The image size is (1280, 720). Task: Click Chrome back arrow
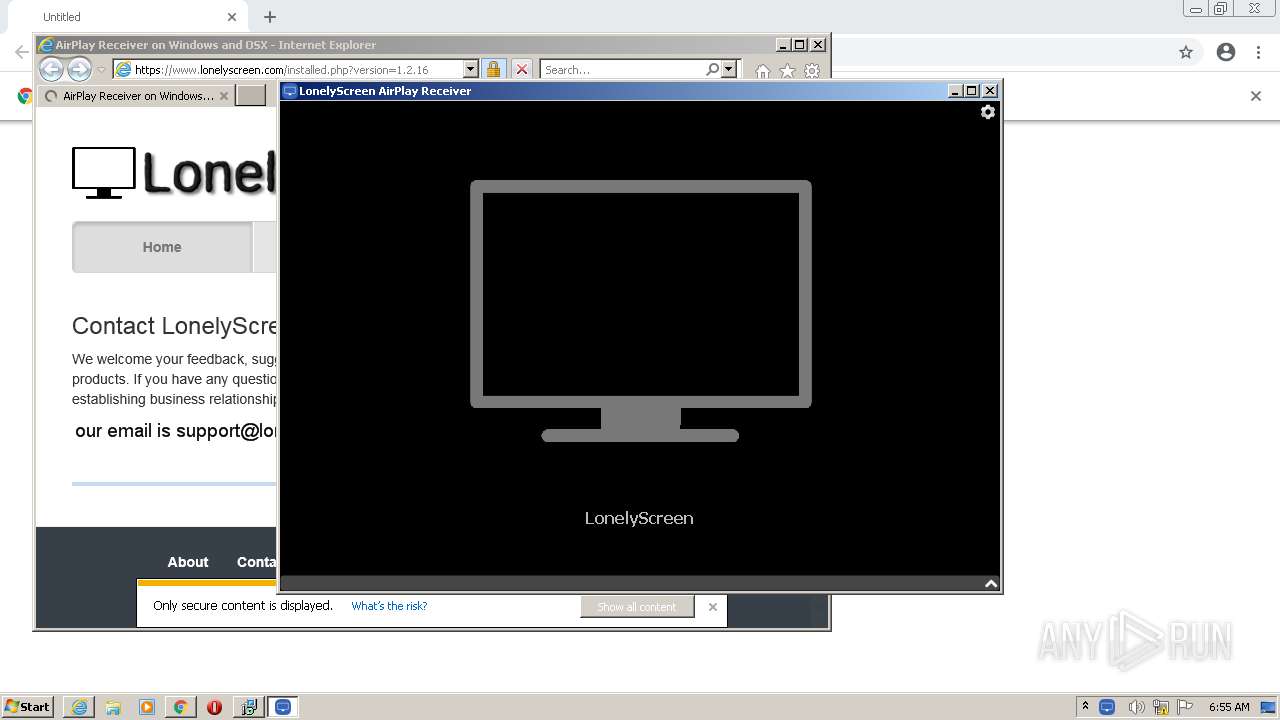[x=21, y=52]
